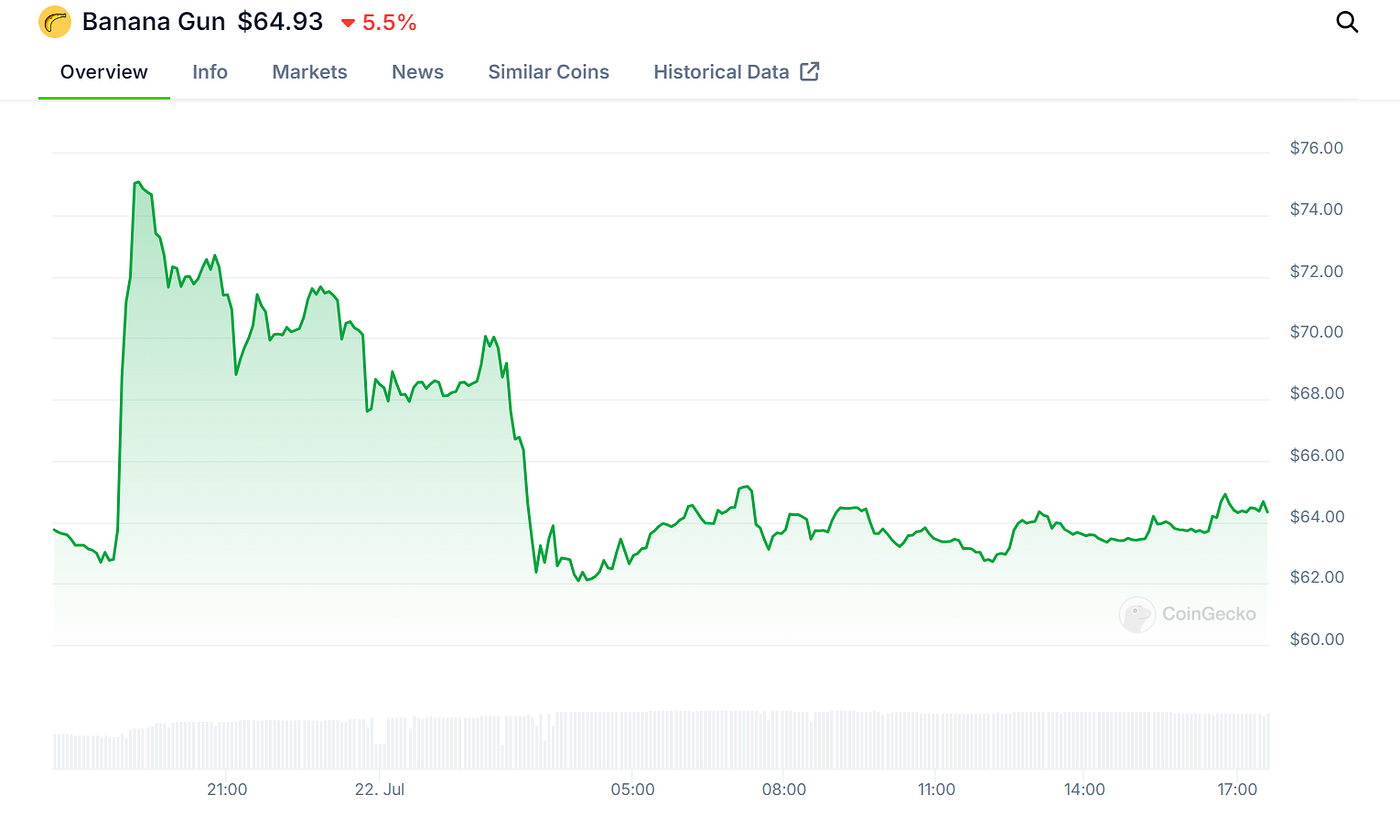Click the 08:00 time axis label
The height and width of the screenshot is (826, 1400).
(x=784, y=789)
